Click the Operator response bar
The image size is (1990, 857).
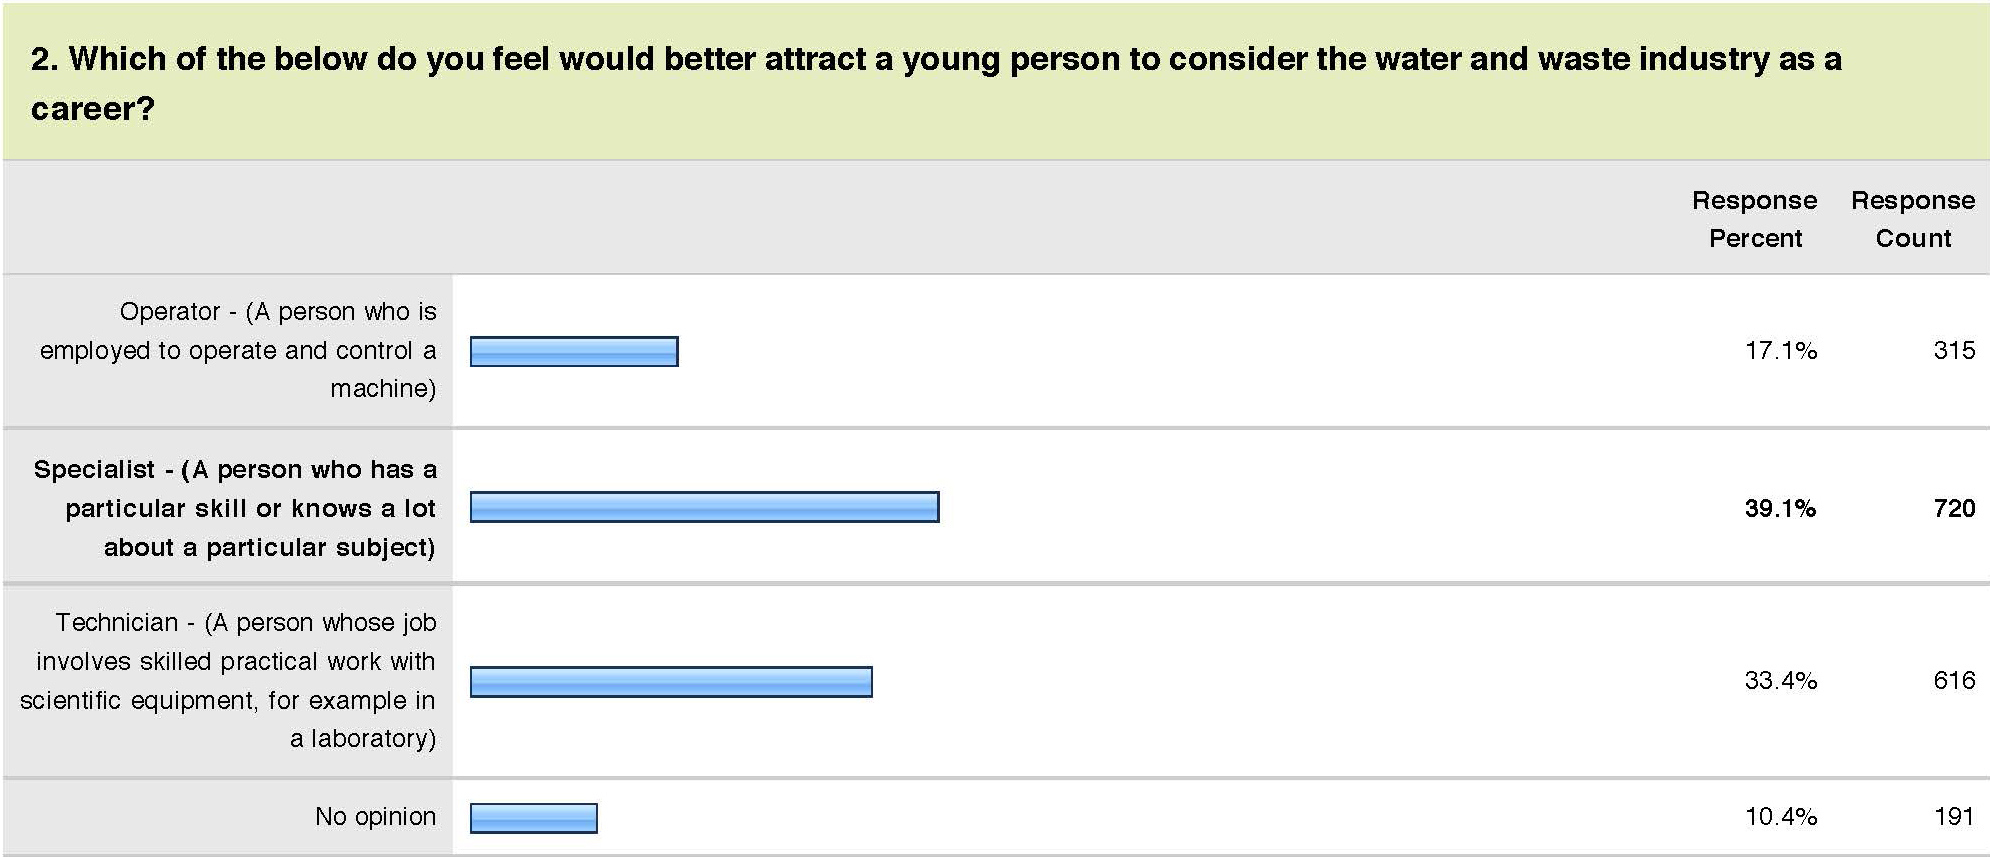[574, 352]
